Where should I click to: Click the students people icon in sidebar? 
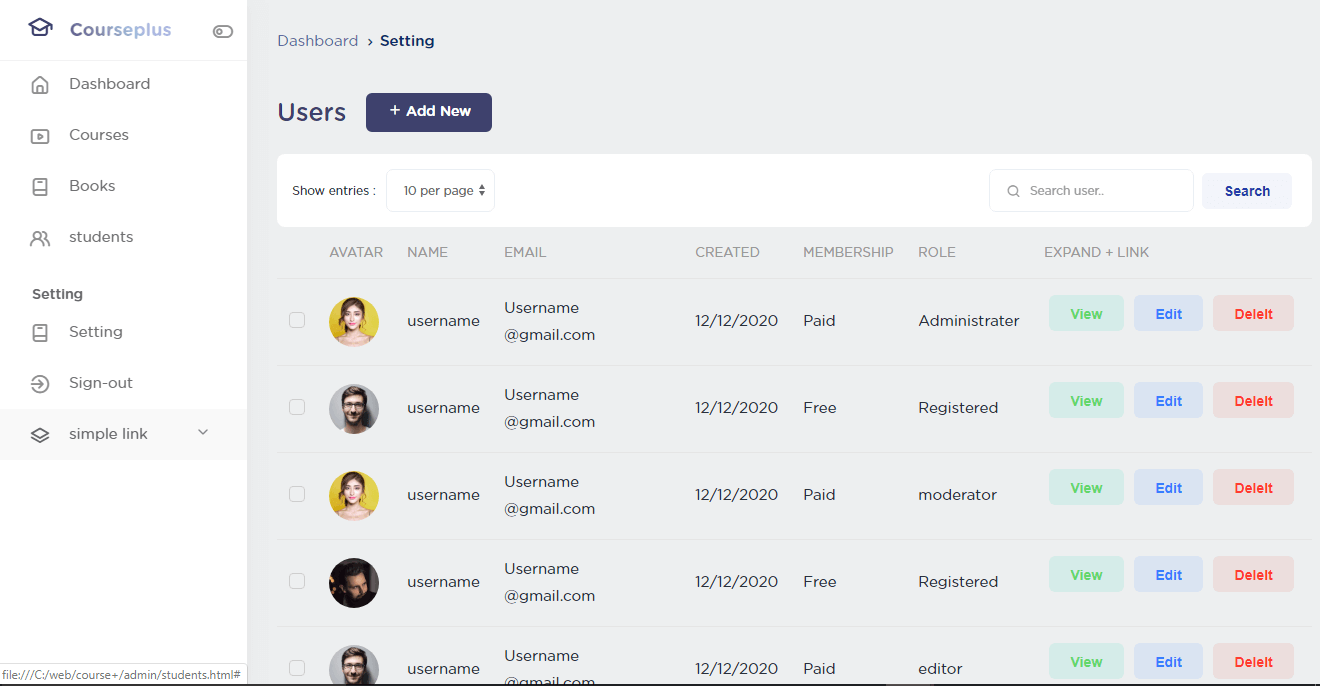click(x=40, y=238)
